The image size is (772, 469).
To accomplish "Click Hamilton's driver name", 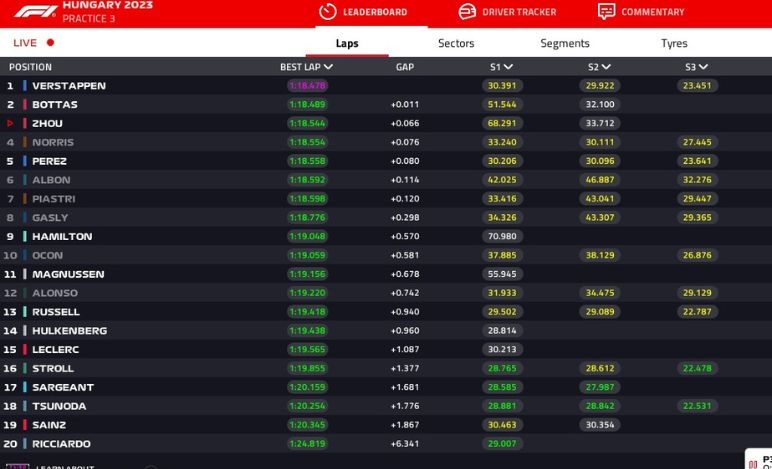I will 62,237.
